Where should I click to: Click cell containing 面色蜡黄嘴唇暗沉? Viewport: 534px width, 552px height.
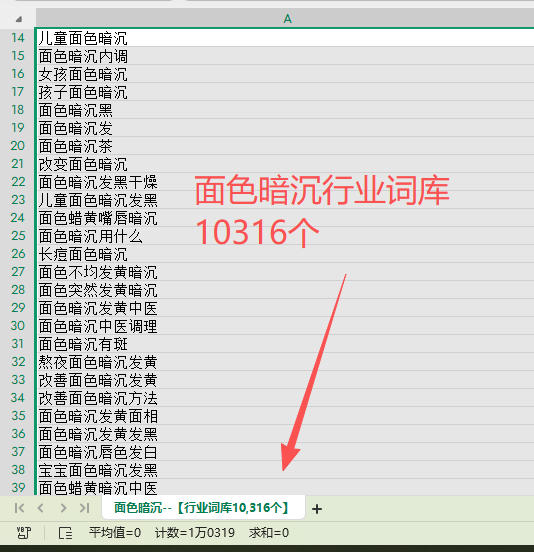[x=285, y=218]
